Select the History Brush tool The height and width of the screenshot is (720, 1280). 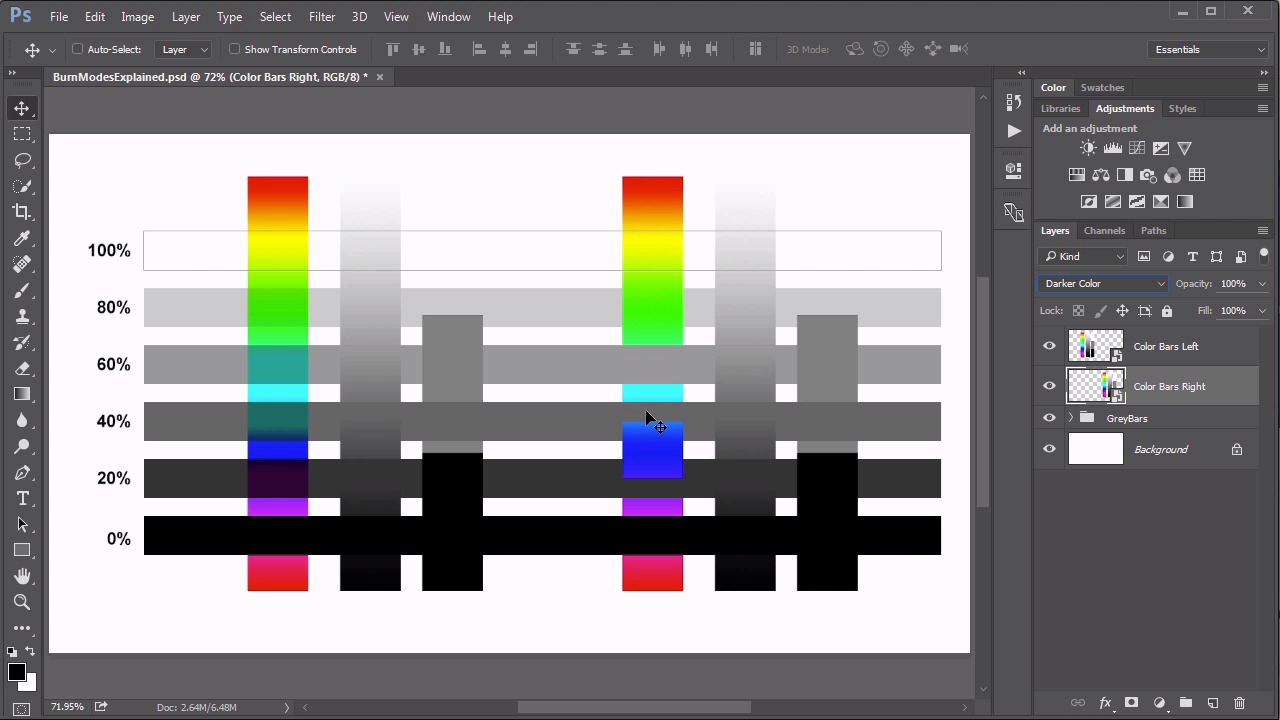(x=22, y=342)
